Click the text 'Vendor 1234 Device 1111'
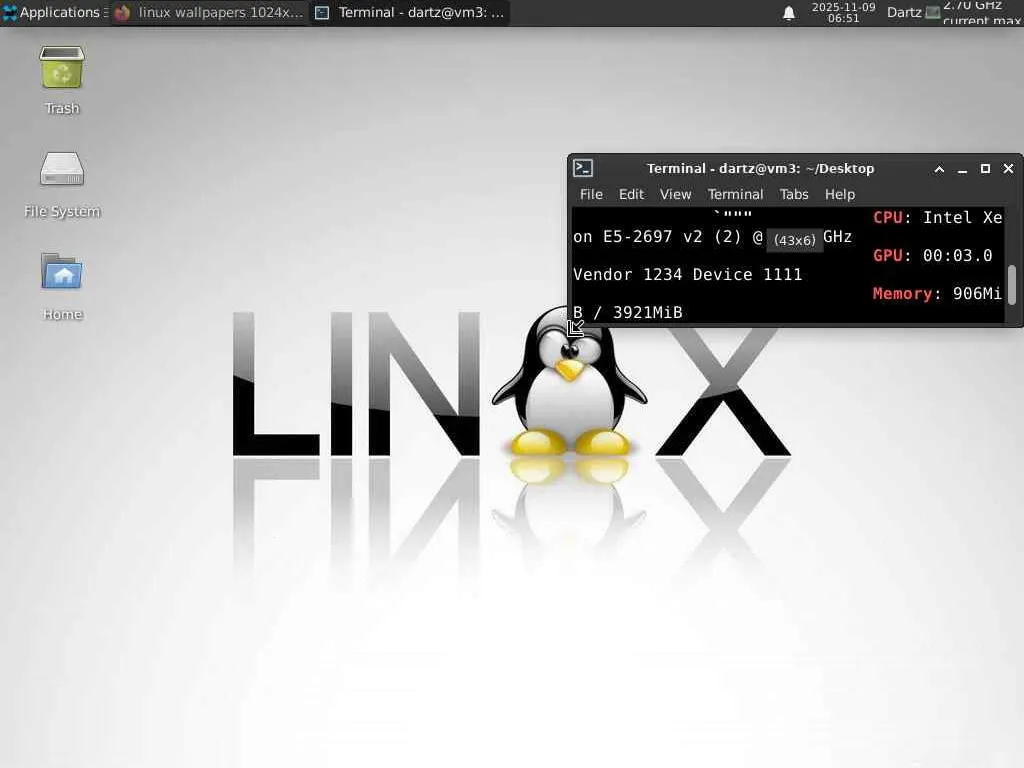This screenshot has width=1024, height=768. point(687,274)
